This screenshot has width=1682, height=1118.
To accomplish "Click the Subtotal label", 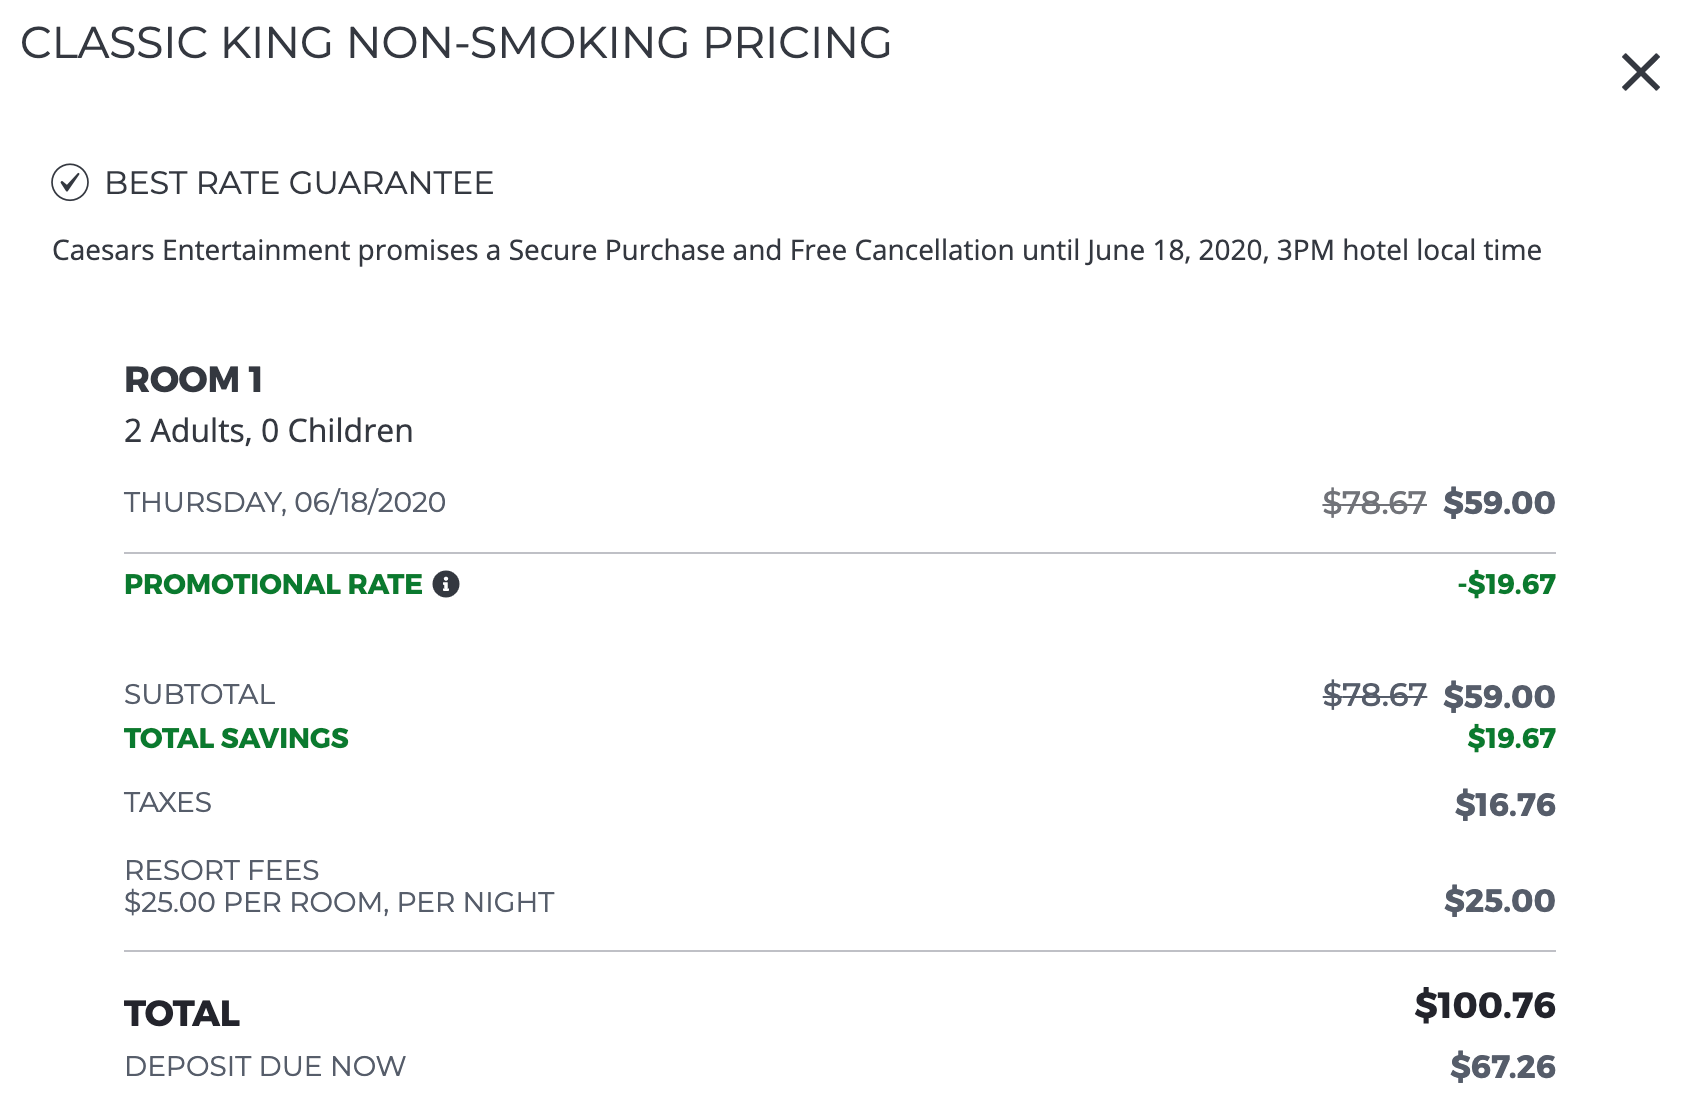I will pyautogui.click(x=199, y=694).
